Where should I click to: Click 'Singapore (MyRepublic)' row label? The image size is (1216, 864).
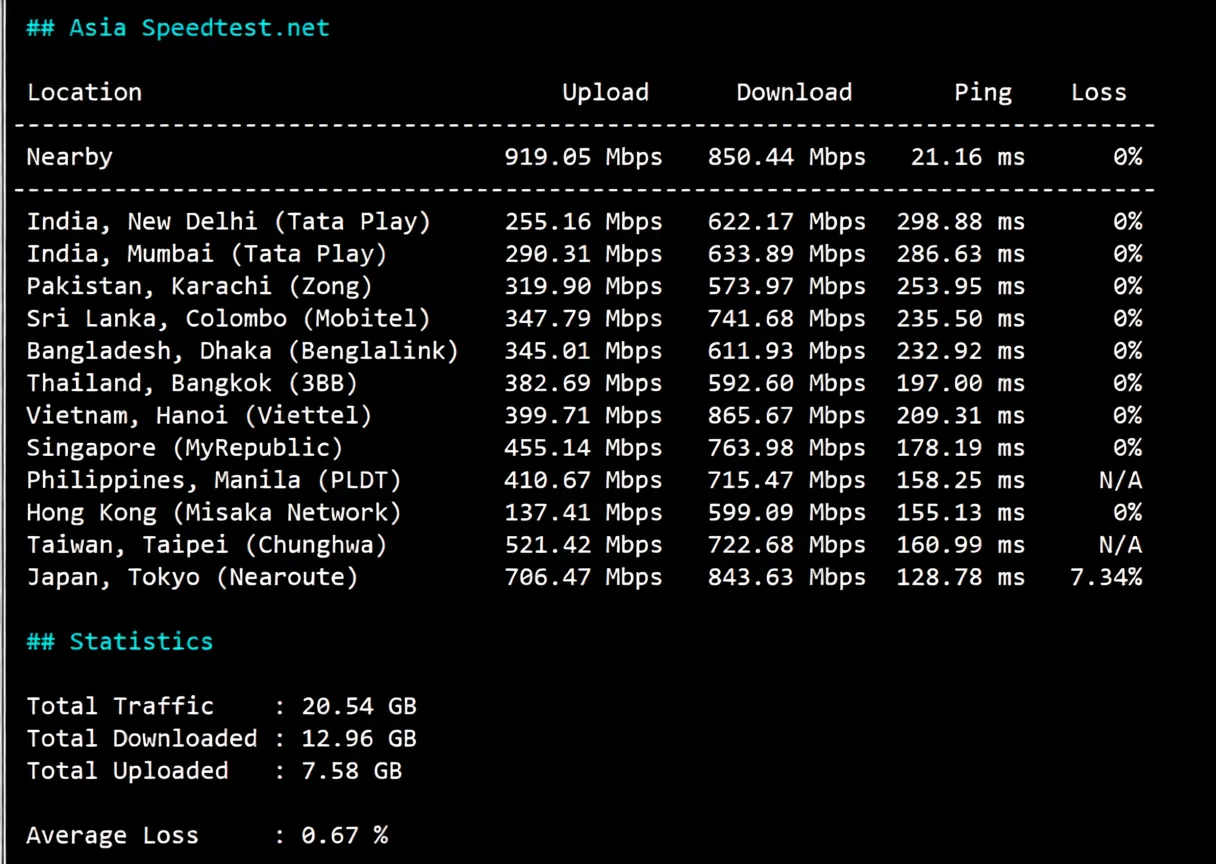coord(185,448)
